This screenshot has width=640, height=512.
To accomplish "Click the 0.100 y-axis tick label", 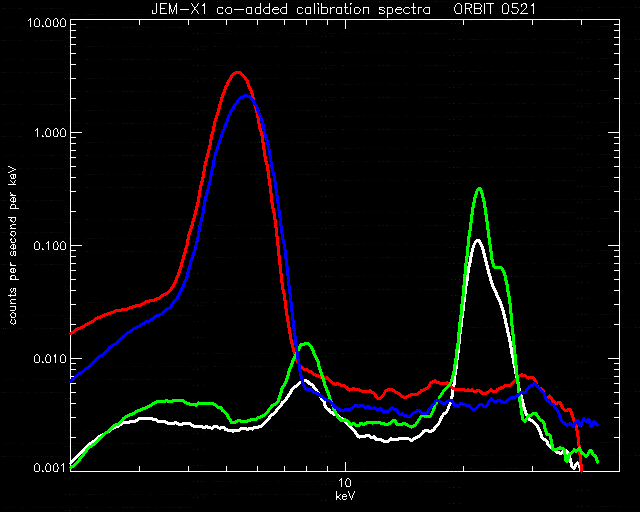I will 50,246.
